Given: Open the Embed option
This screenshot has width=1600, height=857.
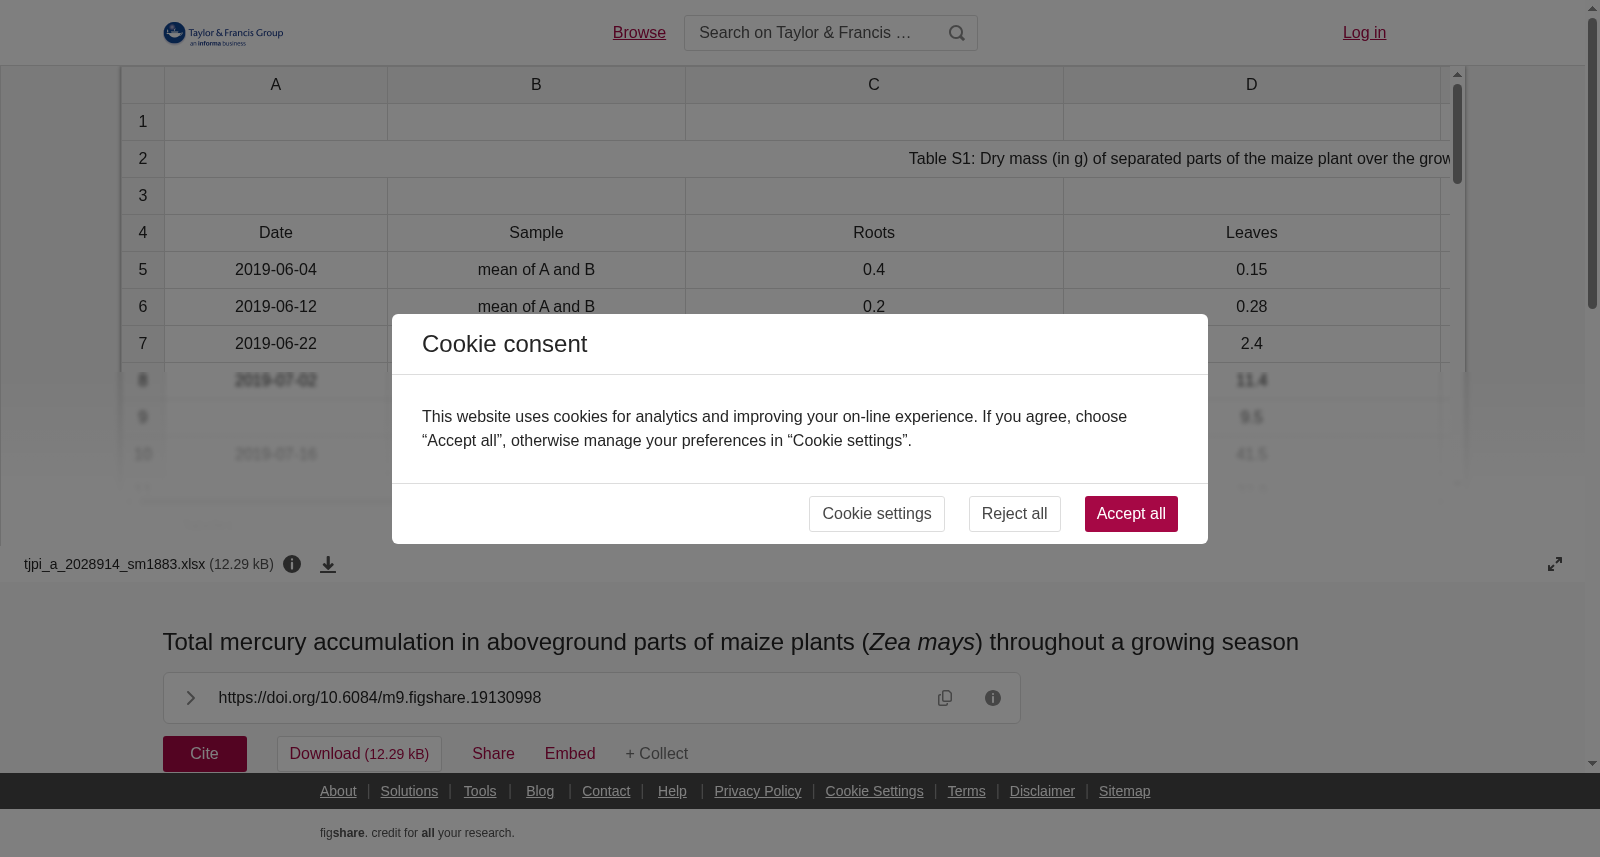Looking at the screenshot, I should (570, 754).
